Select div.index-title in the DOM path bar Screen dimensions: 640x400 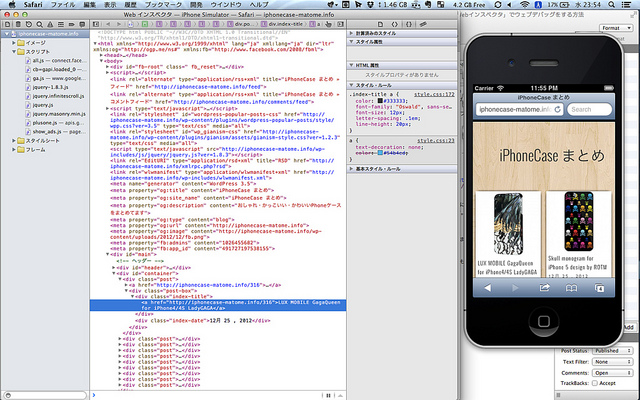[282, 24]
